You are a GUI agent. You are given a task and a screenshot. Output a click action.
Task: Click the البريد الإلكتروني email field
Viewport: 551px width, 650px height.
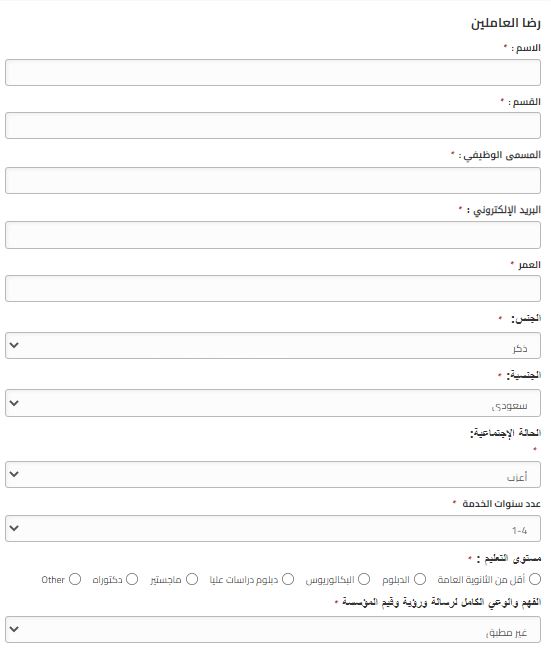[x=273, y=235]
